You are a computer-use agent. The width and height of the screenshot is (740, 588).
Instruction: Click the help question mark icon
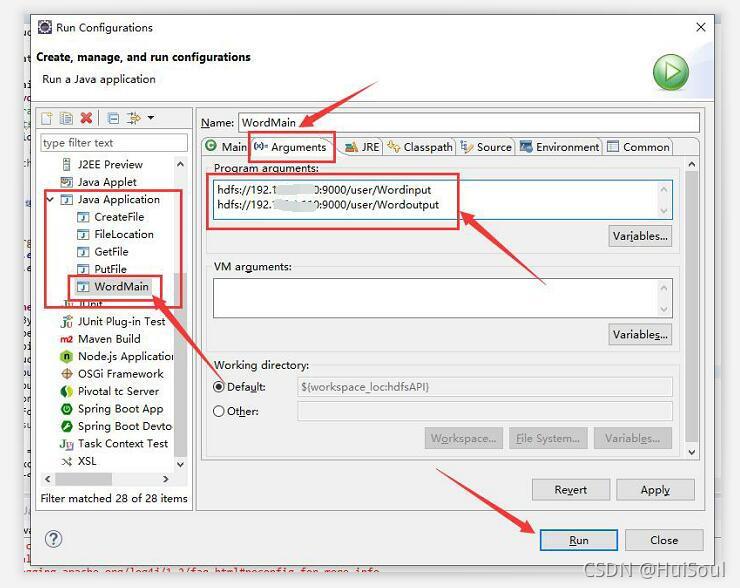pos(53,539)
